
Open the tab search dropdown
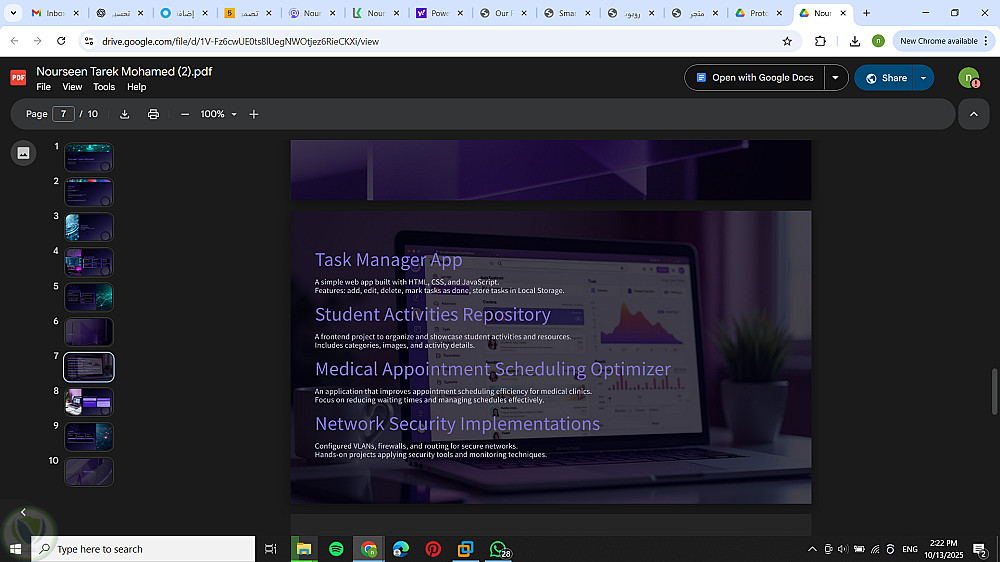pos(13,13)
